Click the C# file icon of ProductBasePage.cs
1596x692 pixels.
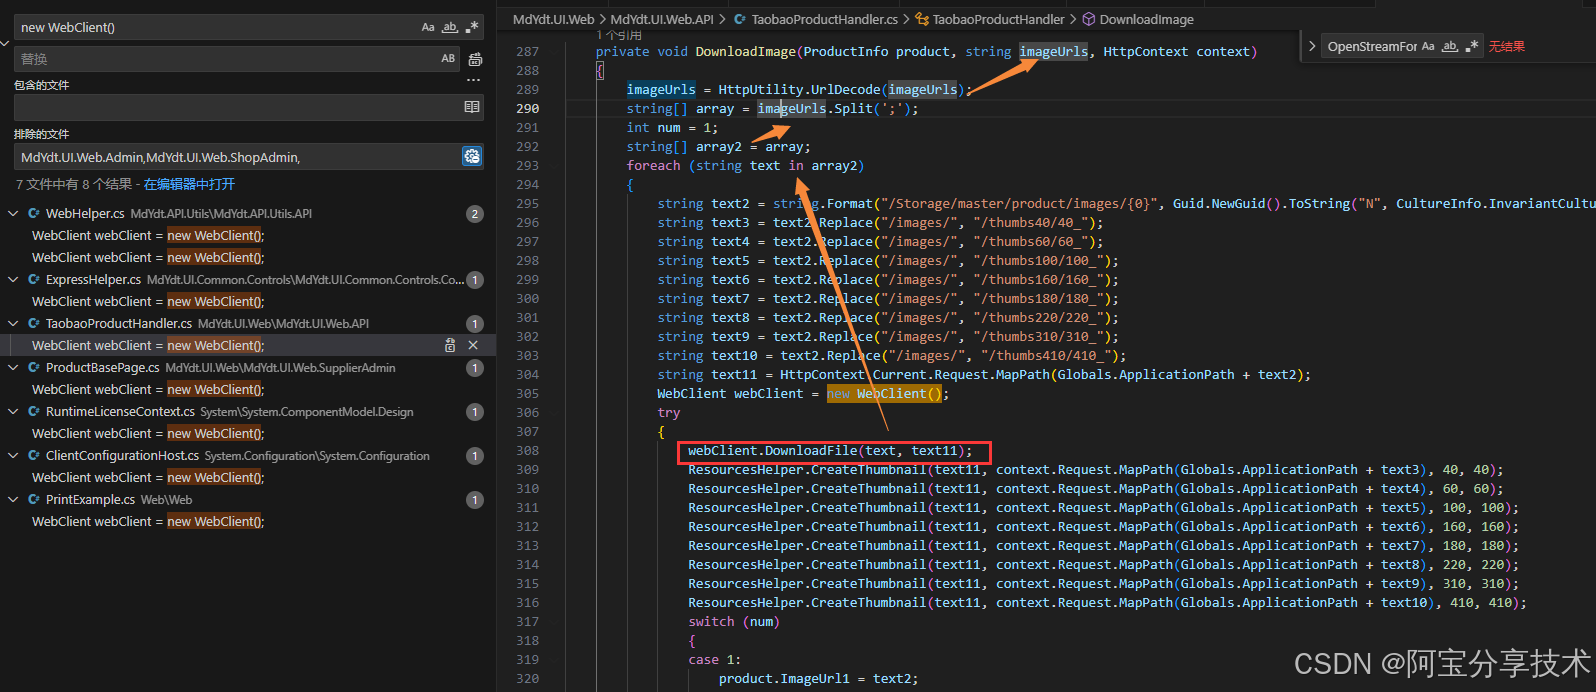point(34,367)
